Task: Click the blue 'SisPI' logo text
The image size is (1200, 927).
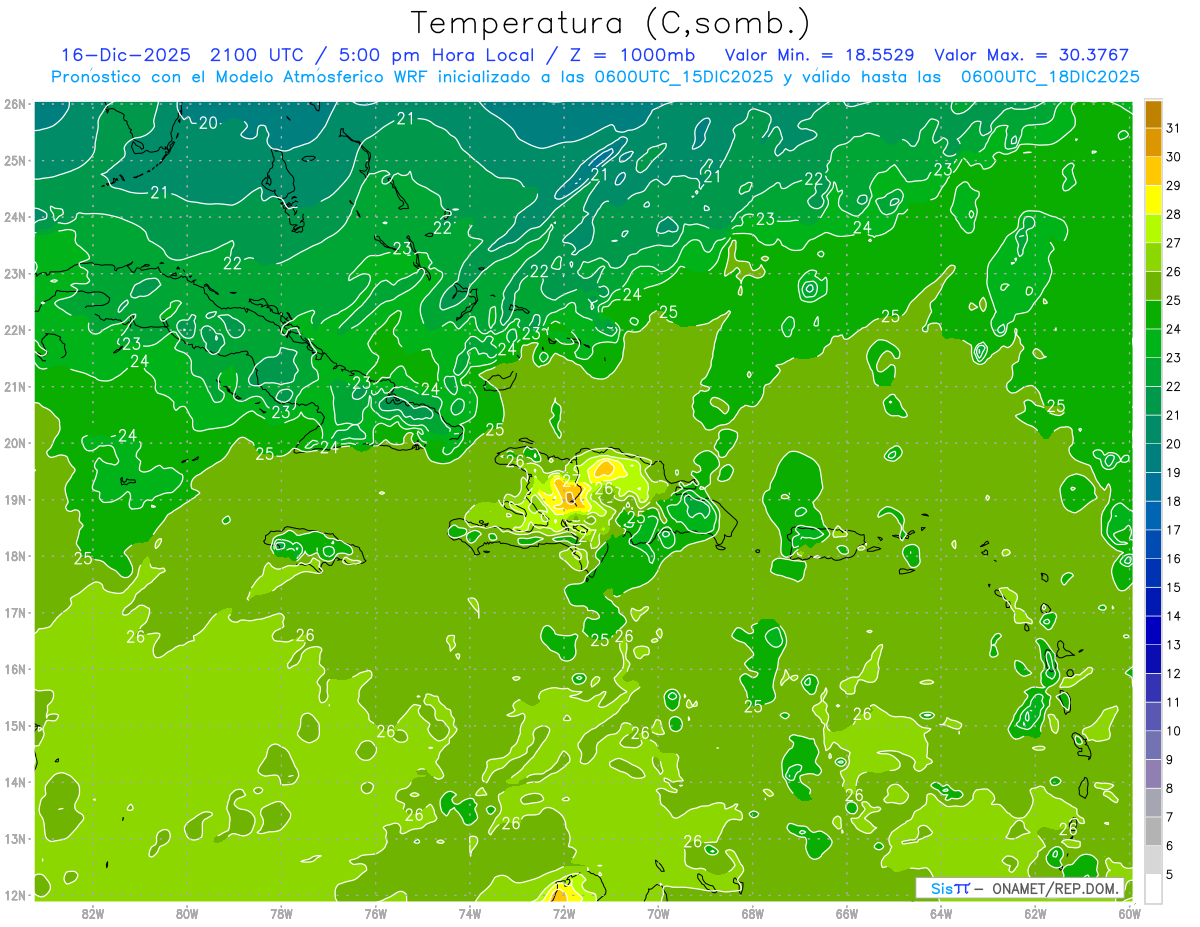Action: [x=949, y=888]
